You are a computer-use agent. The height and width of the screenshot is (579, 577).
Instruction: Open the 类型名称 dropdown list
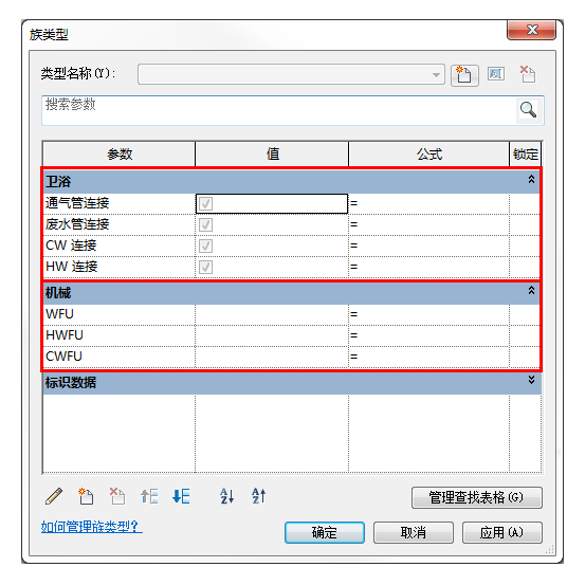pyautogui.click(x=436, y=75)
